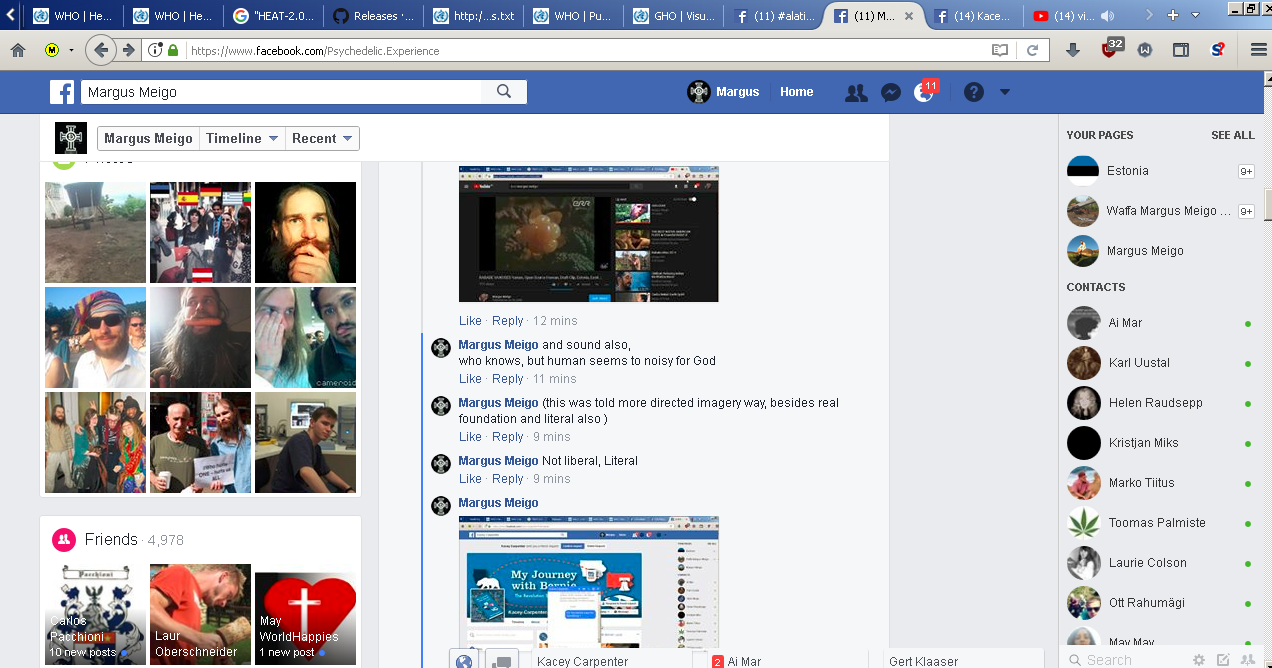Reply to the 'and sound also' comment

tap(508, 379)
